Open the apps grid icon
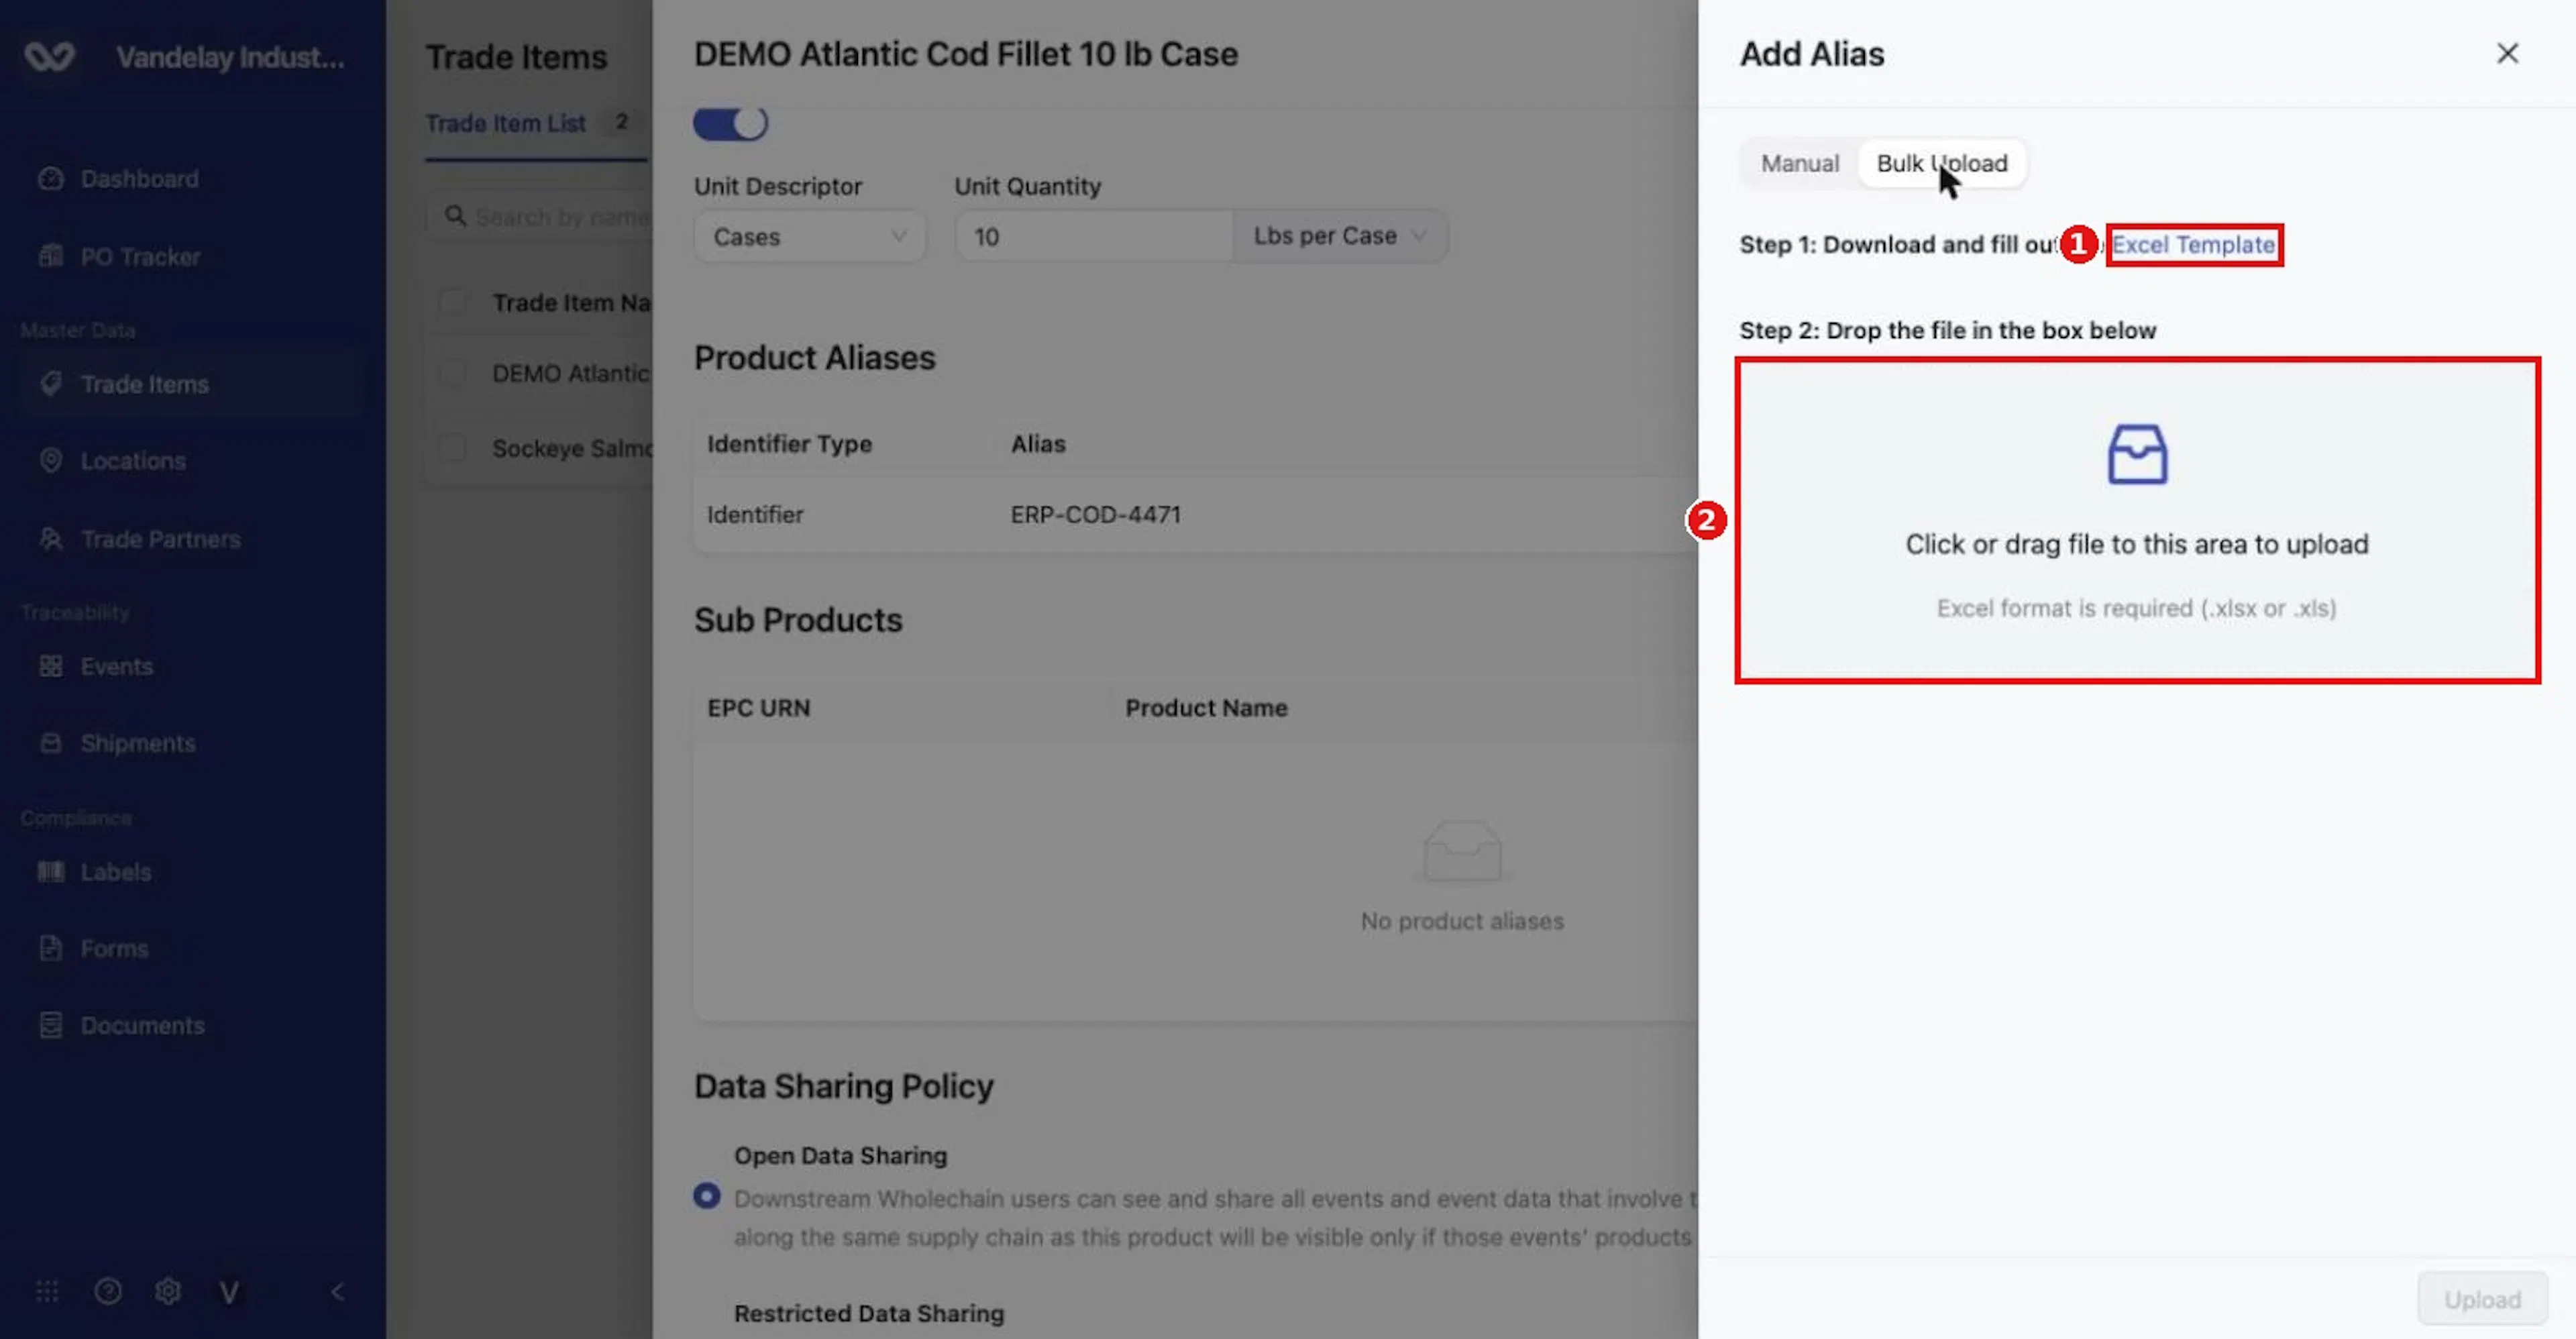This screenshot has width=2576, height=1339. [x=47, y=1291]
